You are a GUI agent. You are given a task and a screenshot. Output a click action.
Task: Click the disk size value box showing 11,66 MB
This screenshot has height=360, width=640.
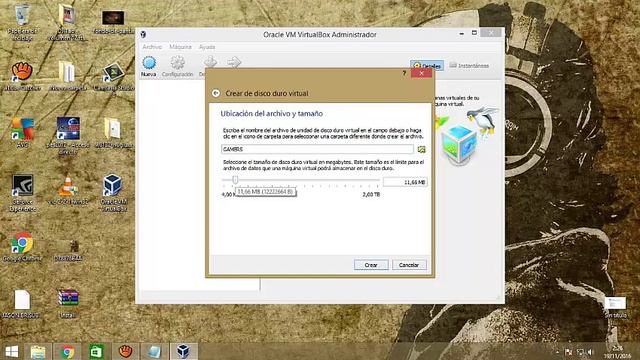click(405, 182)
